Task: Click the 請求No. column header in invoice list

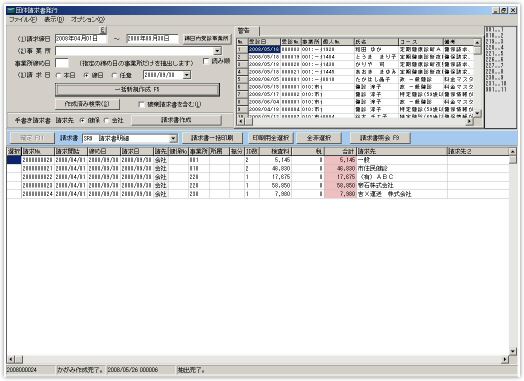Action: tap(38, 151)
